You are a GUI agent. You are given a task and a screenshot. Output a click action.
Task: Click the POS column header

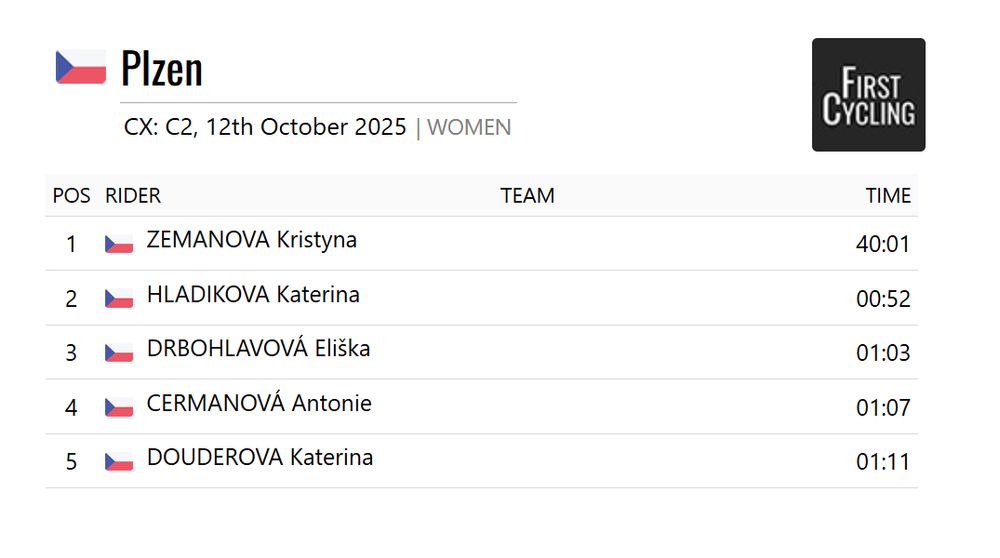tap(71, 196)
